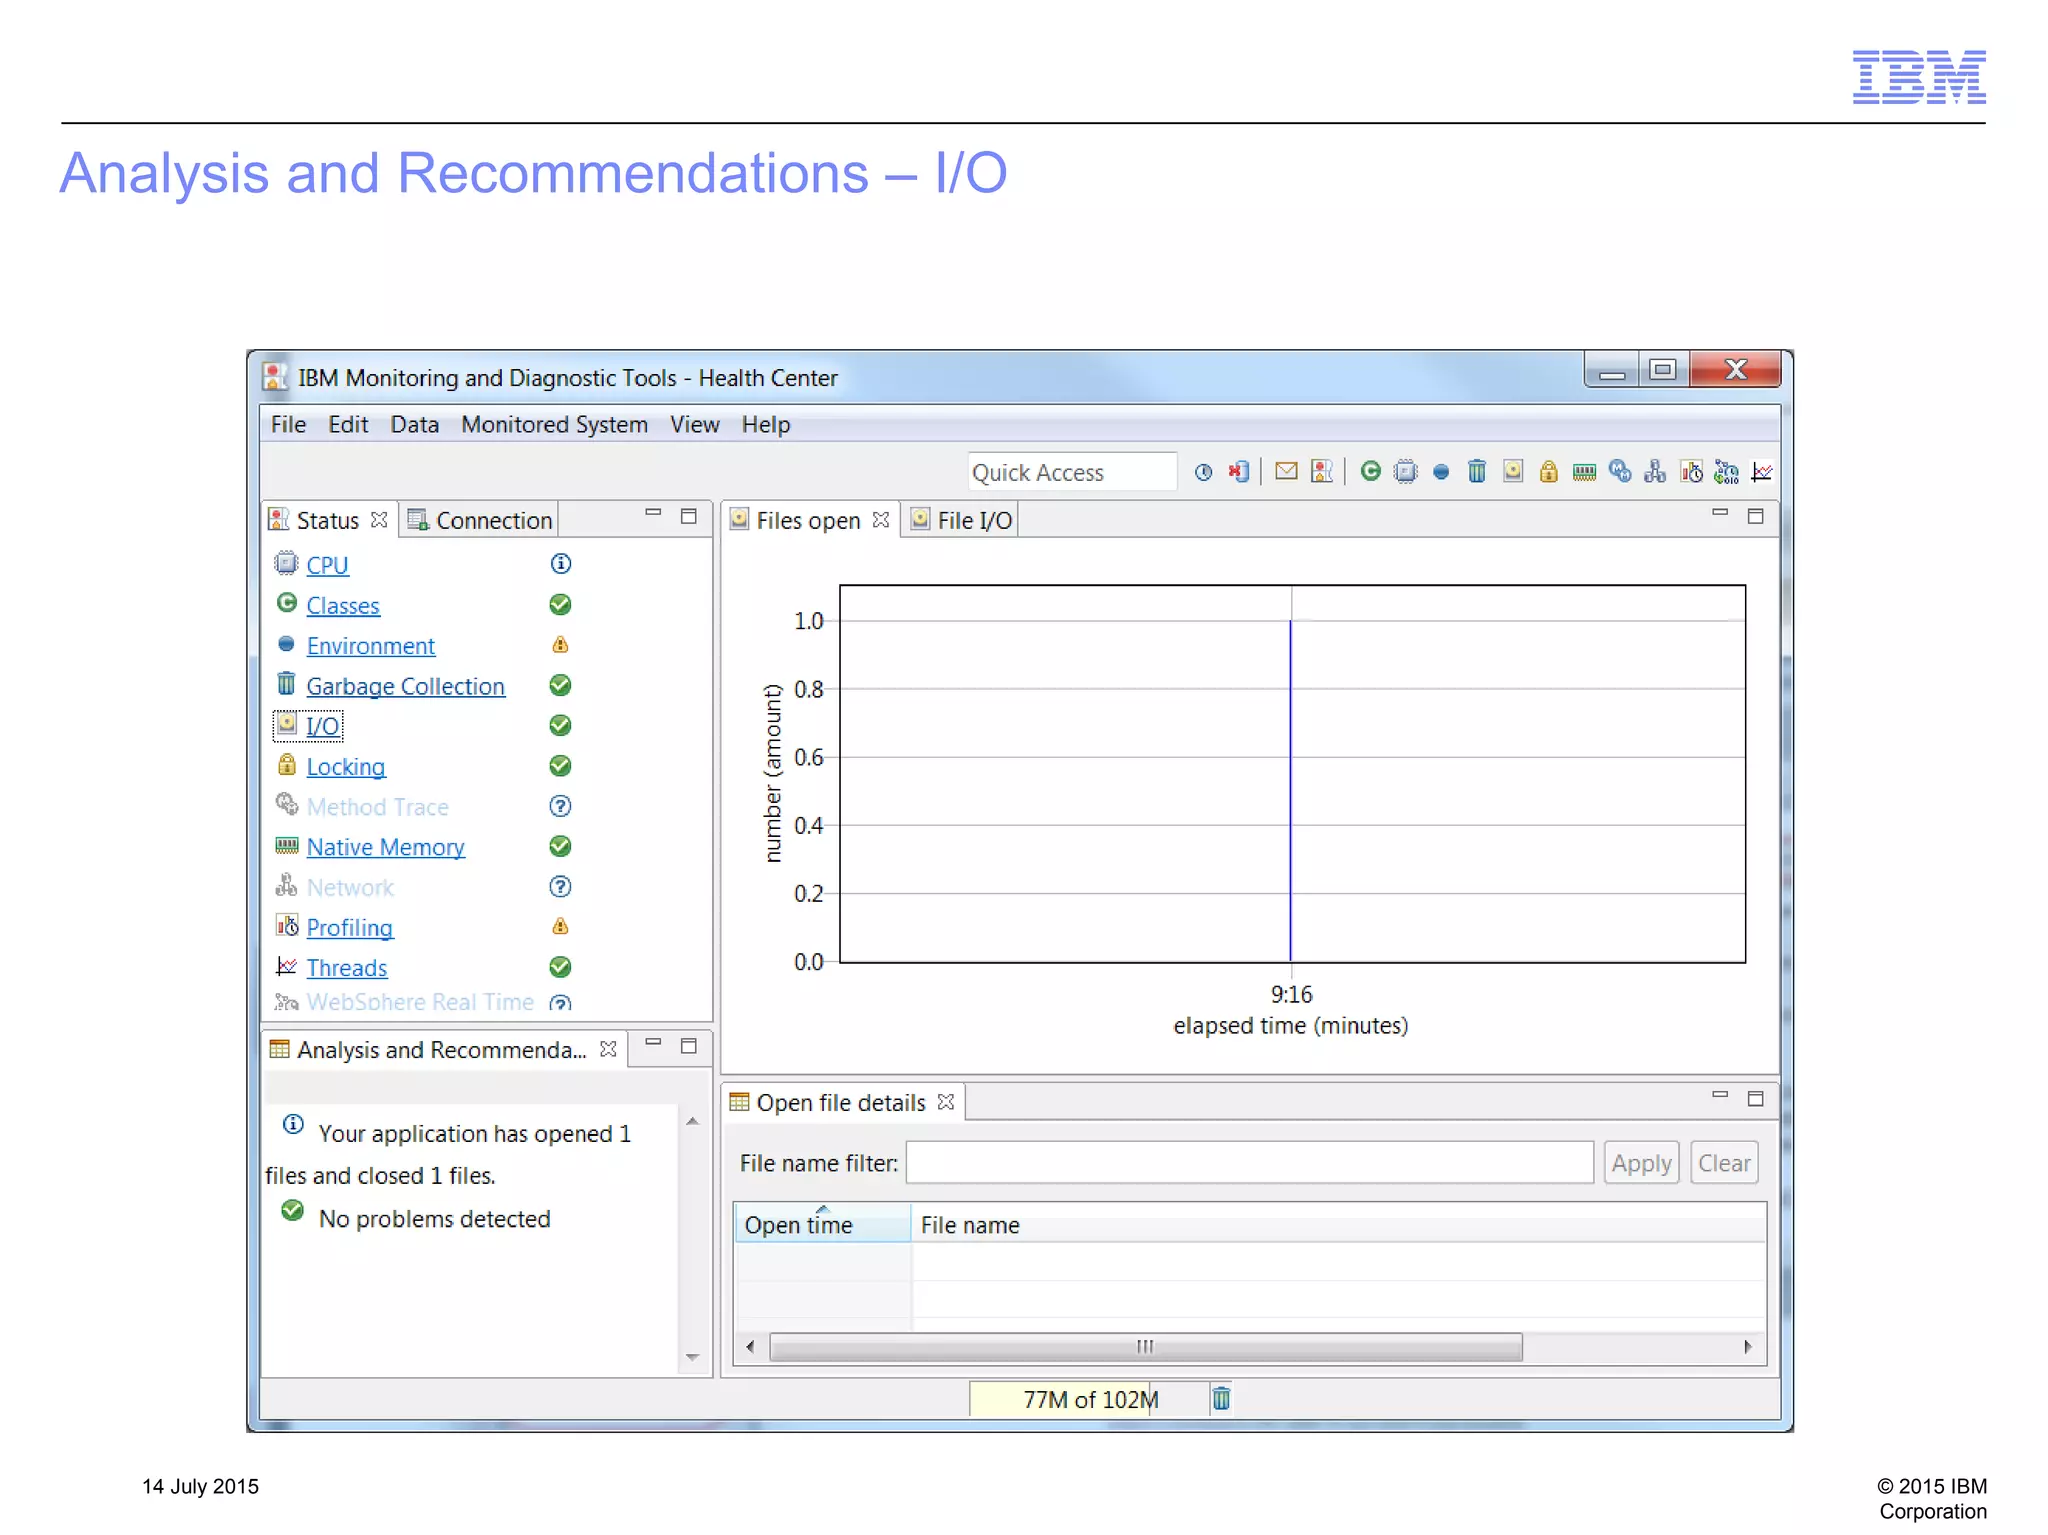Open Threads perspective graph toolbar icon

(x=1762, y=471)
